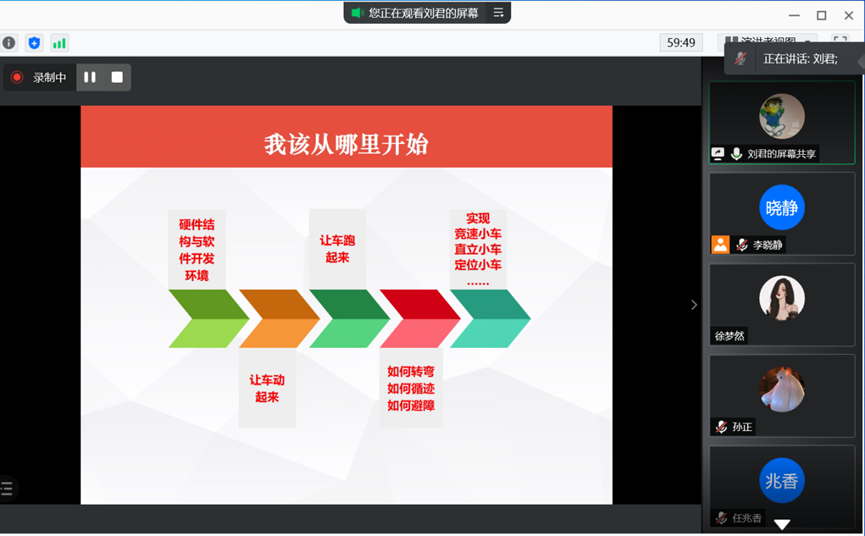Open the screen-share options menu icon
865x536 pixels.
point(499,13)
